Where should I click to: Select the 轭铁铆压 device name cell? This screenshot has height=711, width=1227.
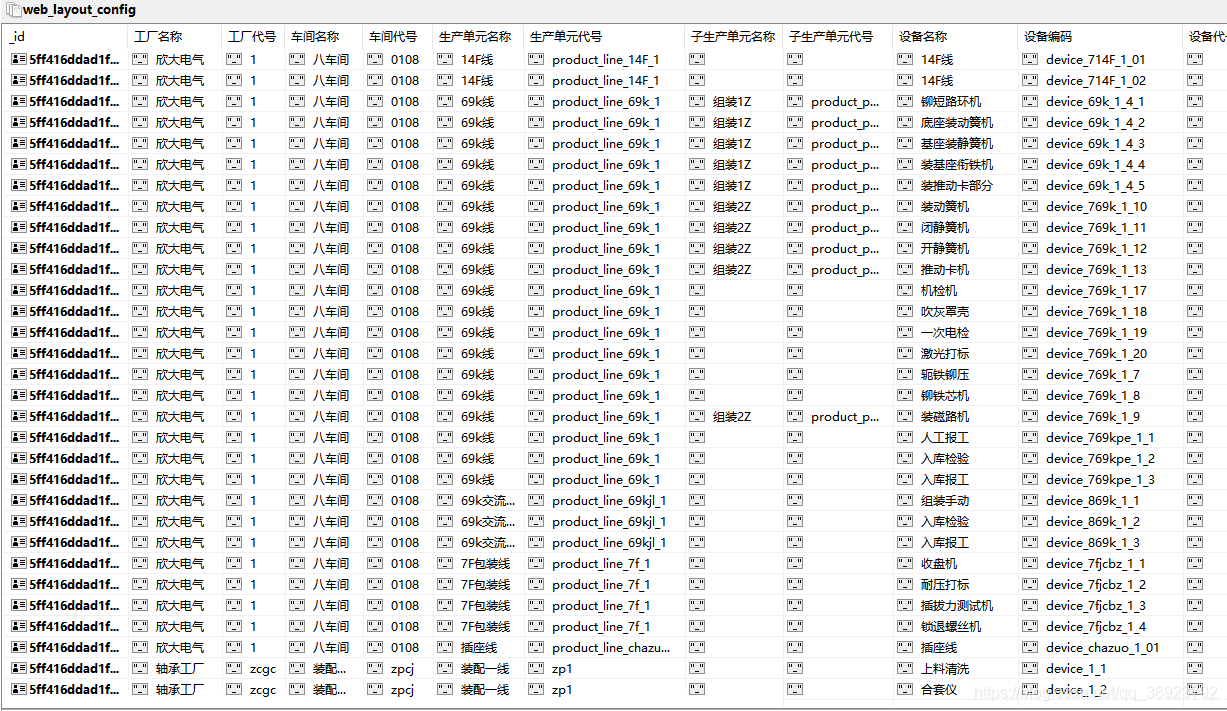[x=945, y=375]
